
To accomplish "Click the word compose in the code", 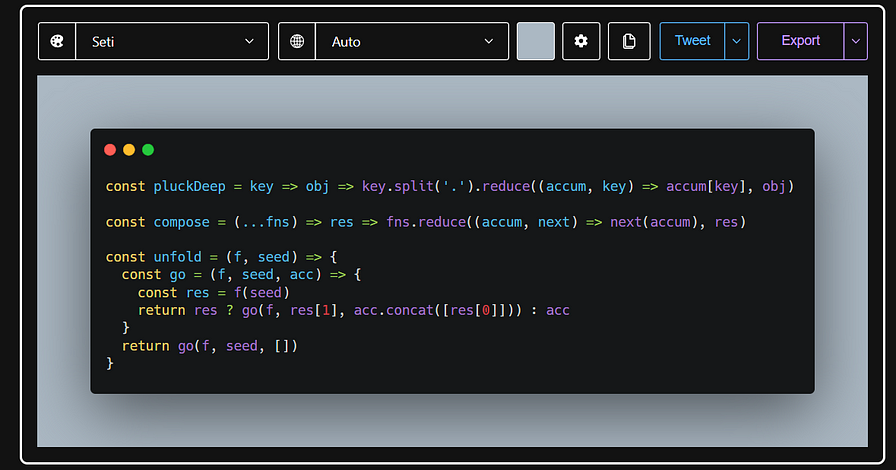I will [181, 222].
